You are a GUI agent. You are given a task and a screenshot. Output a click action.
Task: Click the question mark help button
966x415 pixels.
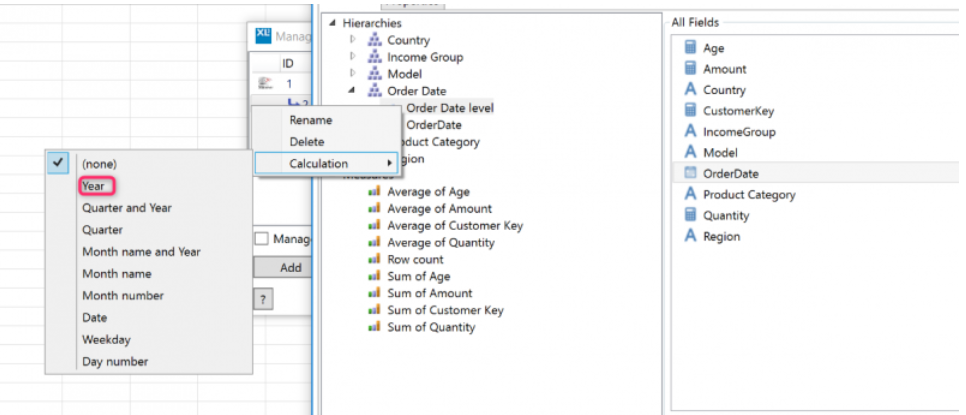[x=263, y=300]
